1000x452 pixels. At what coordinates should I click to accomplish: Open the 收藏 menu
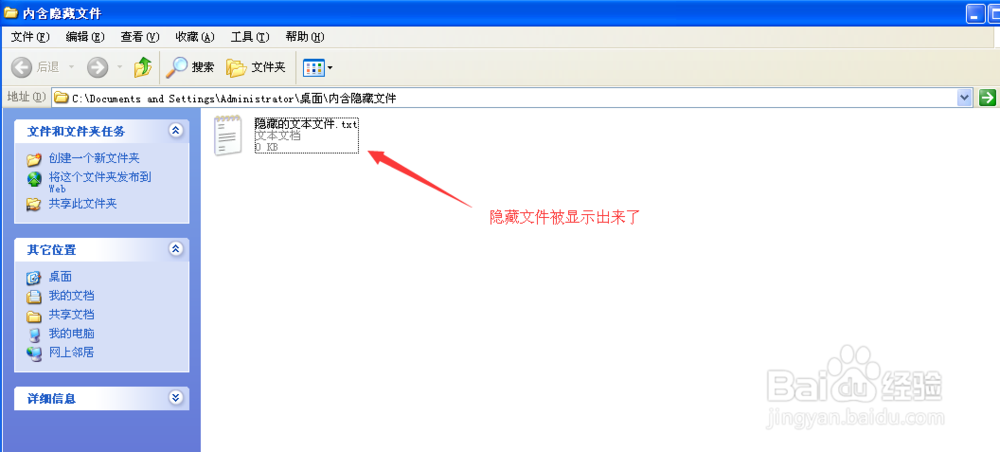195,37
